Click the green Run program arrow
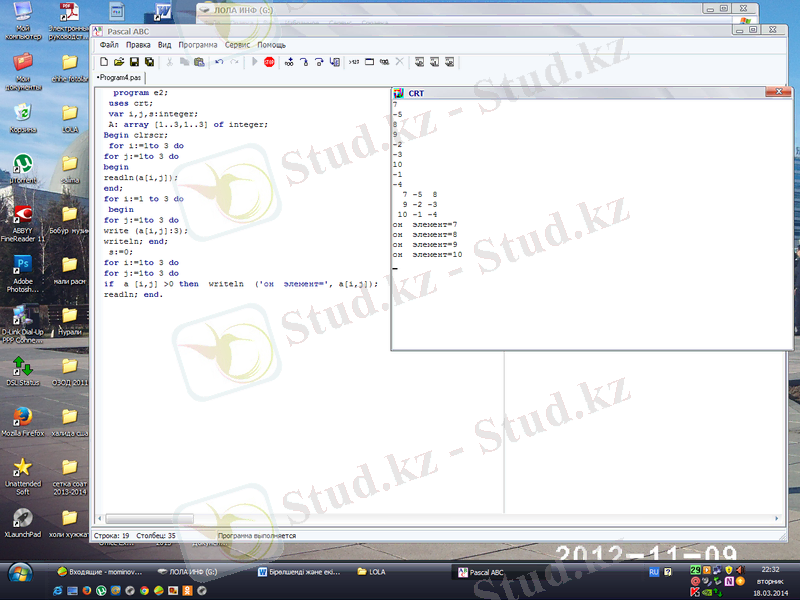 (255, 62)
